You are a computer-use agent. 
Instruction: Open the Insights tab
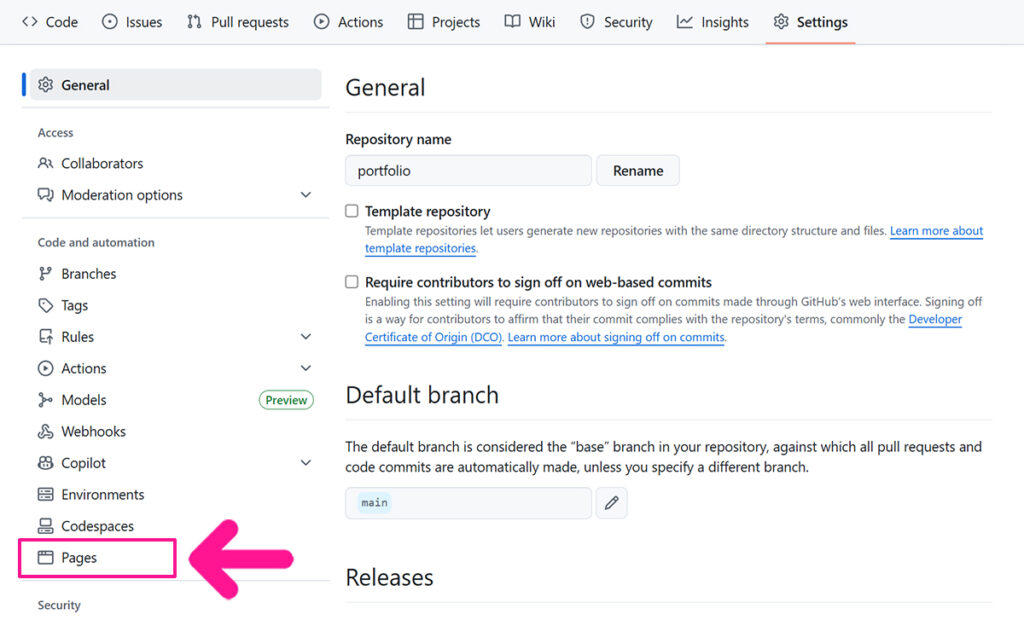pyautogui.click(x=713, y=22)
